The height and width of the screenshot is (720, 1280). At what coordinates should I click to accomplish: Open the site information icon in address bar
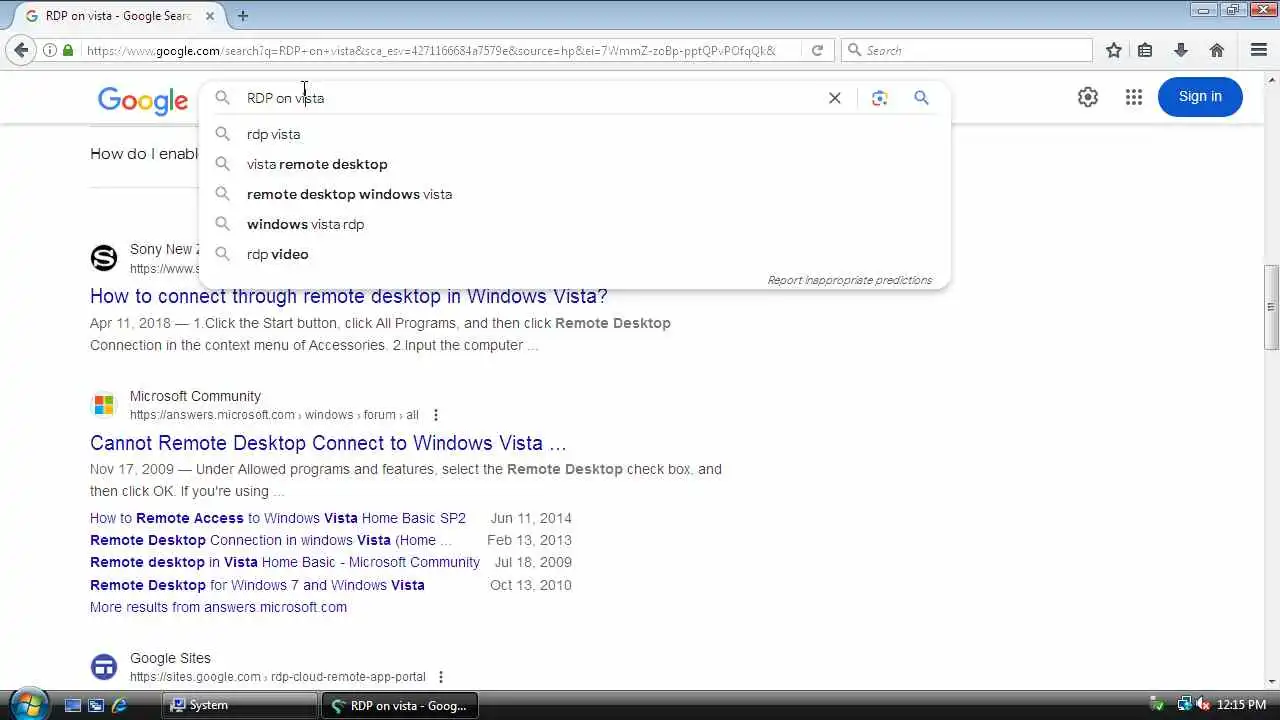tap(50, 50)
